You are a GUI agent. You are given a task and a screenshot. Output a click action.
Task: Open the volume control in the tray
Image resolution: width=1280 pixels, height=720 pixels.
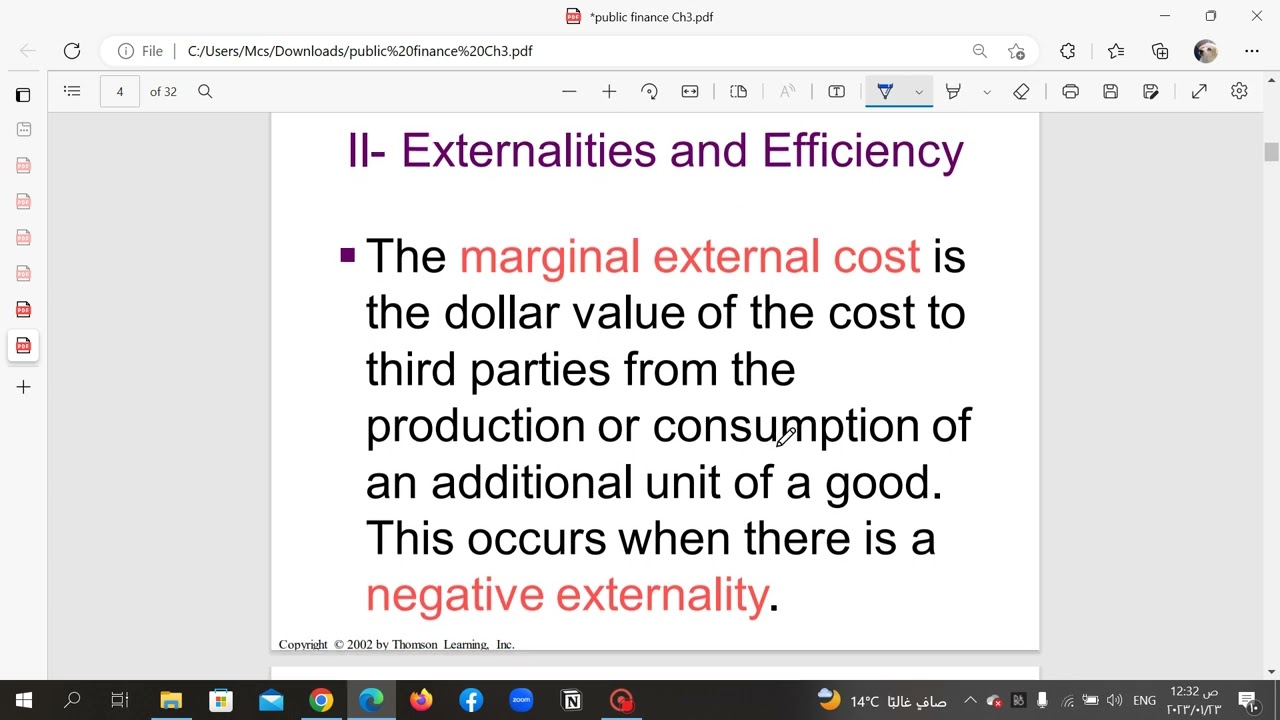[x=1114, y=700]
